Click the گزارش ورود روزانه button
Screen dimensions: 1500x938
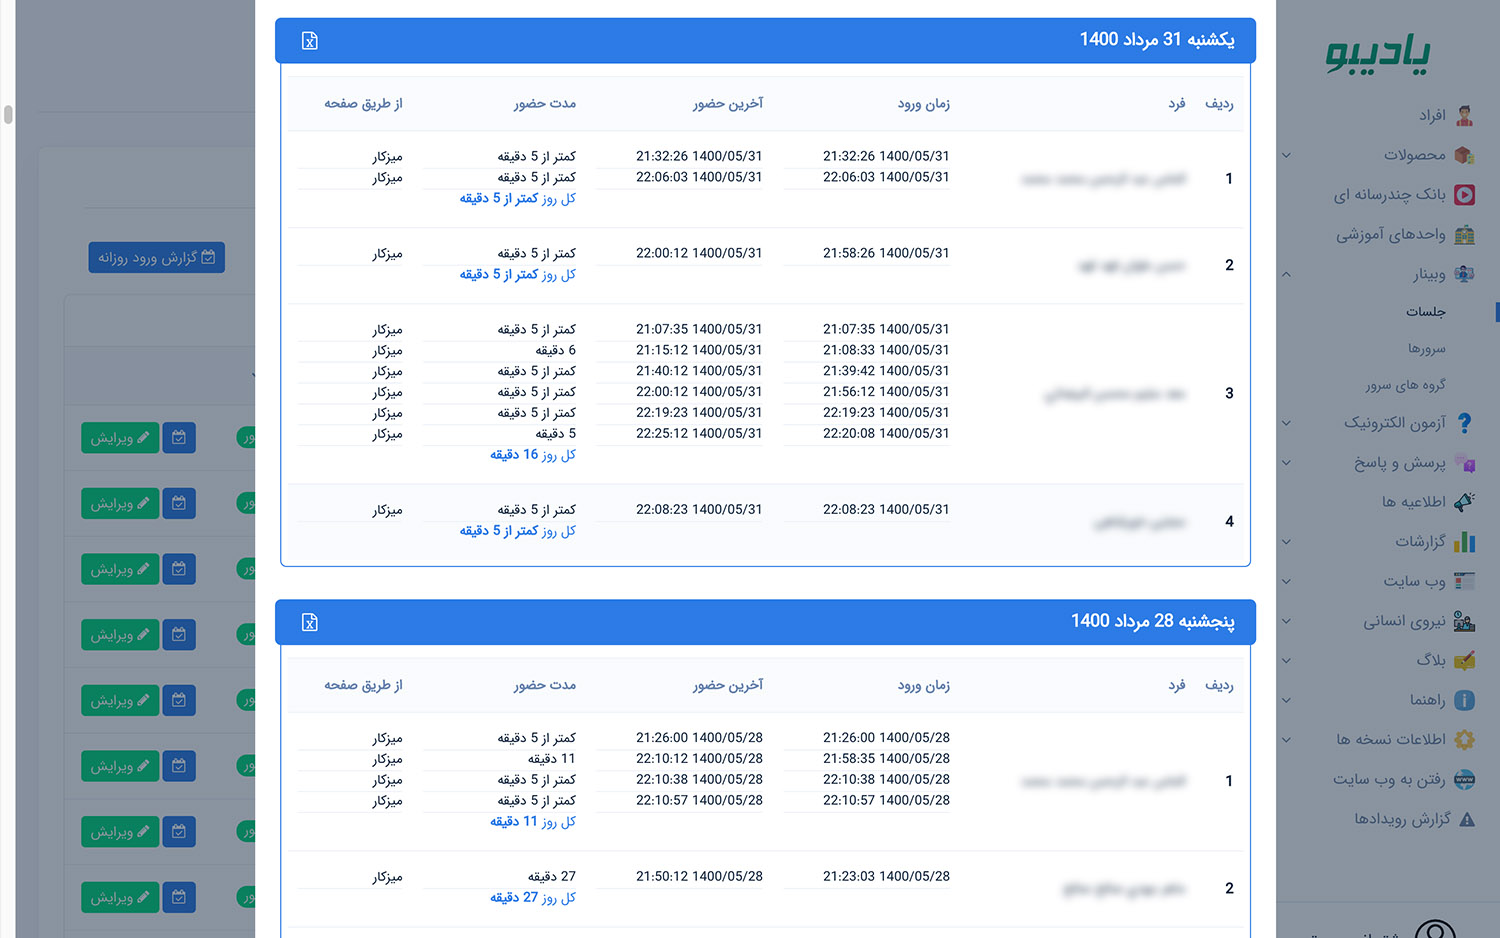[156, 257]
